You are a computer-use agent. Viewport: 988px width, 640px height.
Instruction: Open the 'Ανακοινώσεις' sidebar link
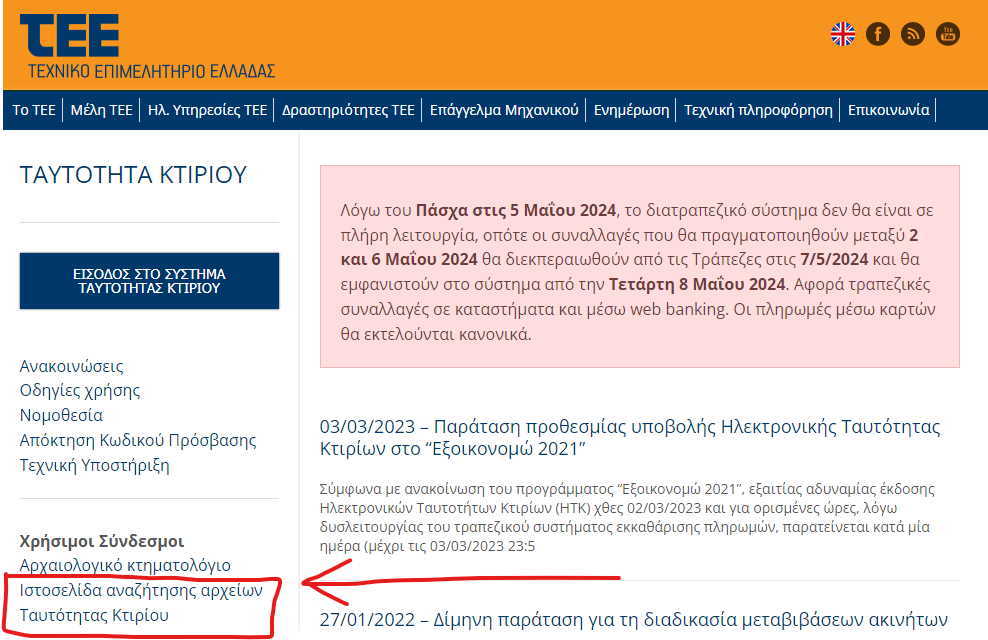72,366
